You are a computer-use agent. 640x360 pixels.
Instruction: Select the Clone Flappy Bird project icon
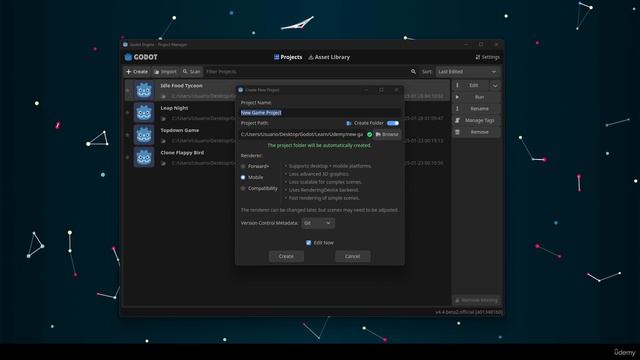144,158
